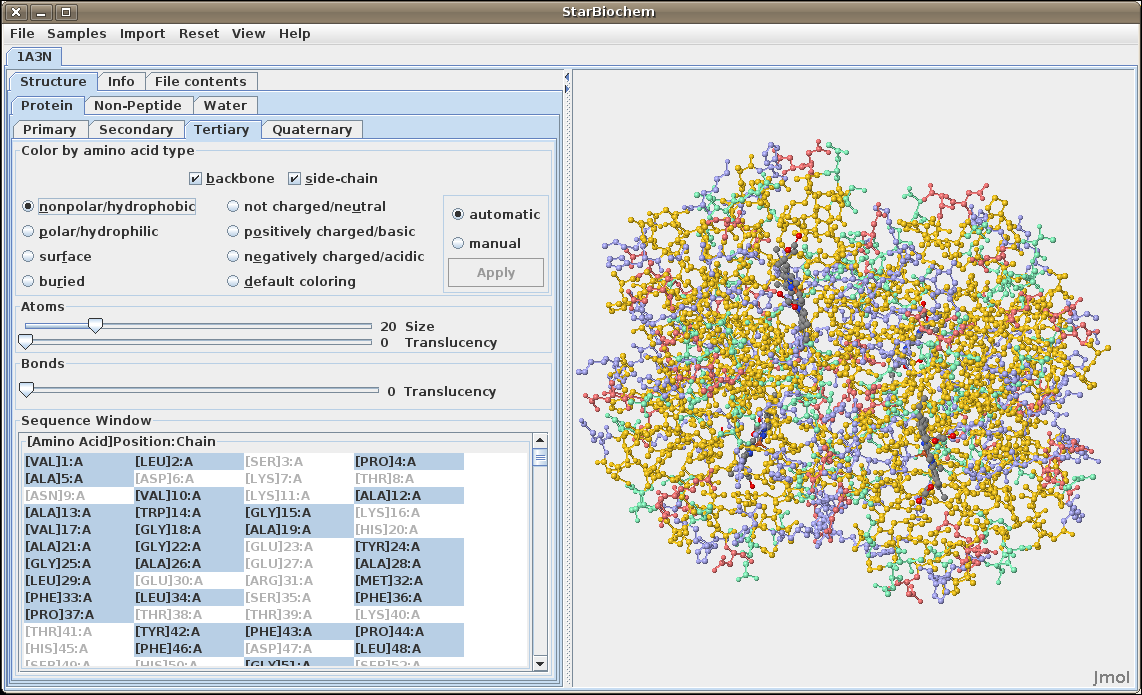This screenshot has height=695, width=1142.
Task: Select residue [SER]3:A in sequence
Action: [299, 461]
